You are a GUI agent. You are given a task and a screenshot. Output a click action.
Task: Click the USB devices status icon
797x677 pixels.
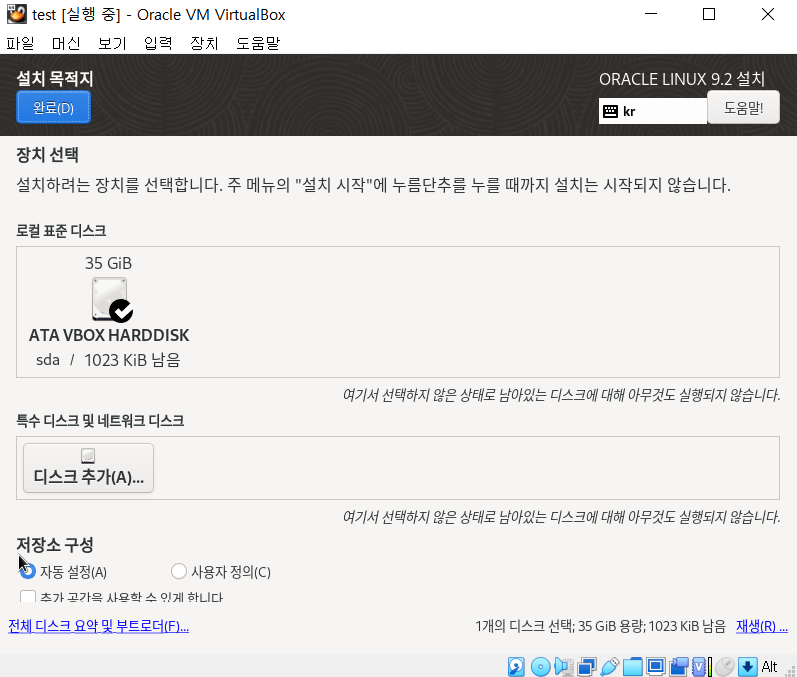609,666
